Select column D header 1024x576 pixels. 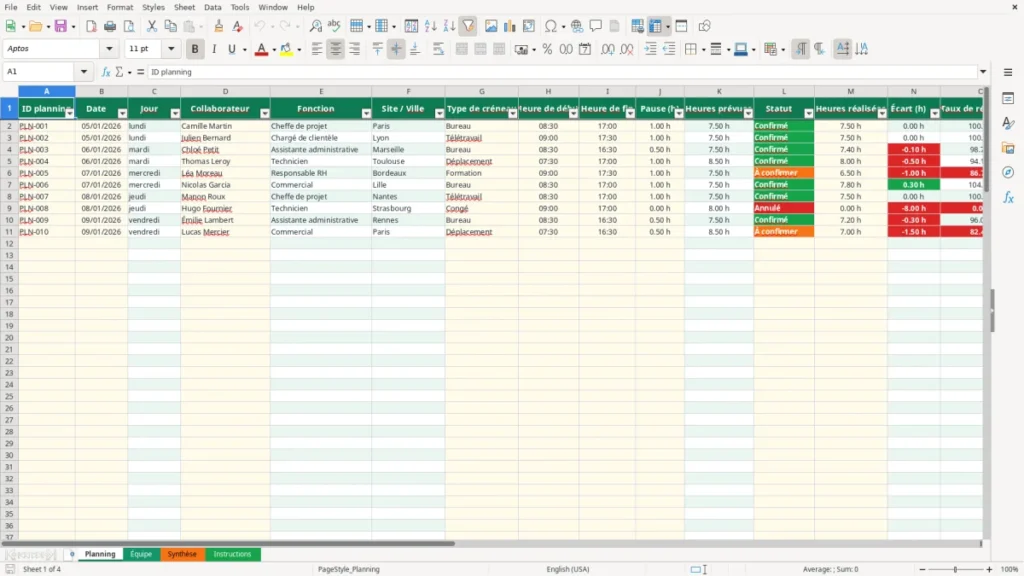pyautogui.click(x=225, y=91)
